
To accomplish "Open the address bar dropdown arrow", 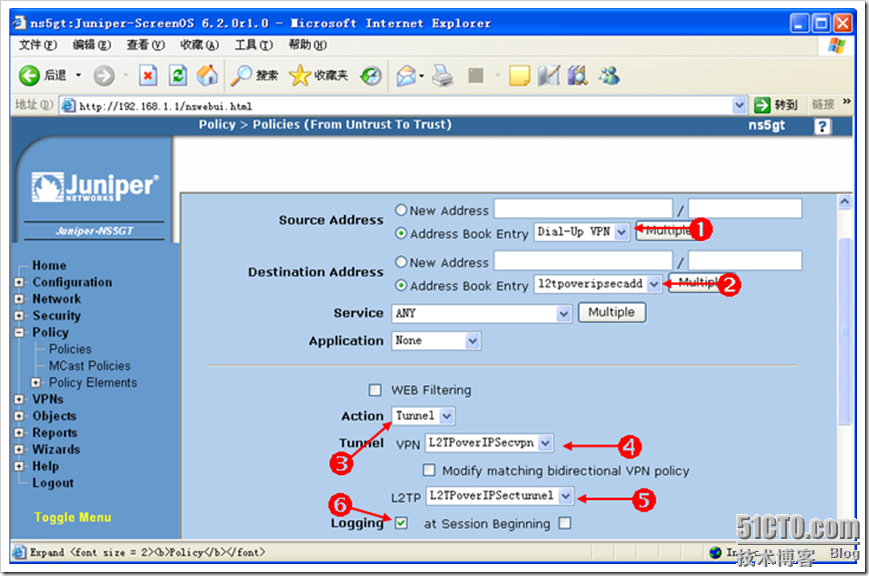I will click(x=739, y=105).
